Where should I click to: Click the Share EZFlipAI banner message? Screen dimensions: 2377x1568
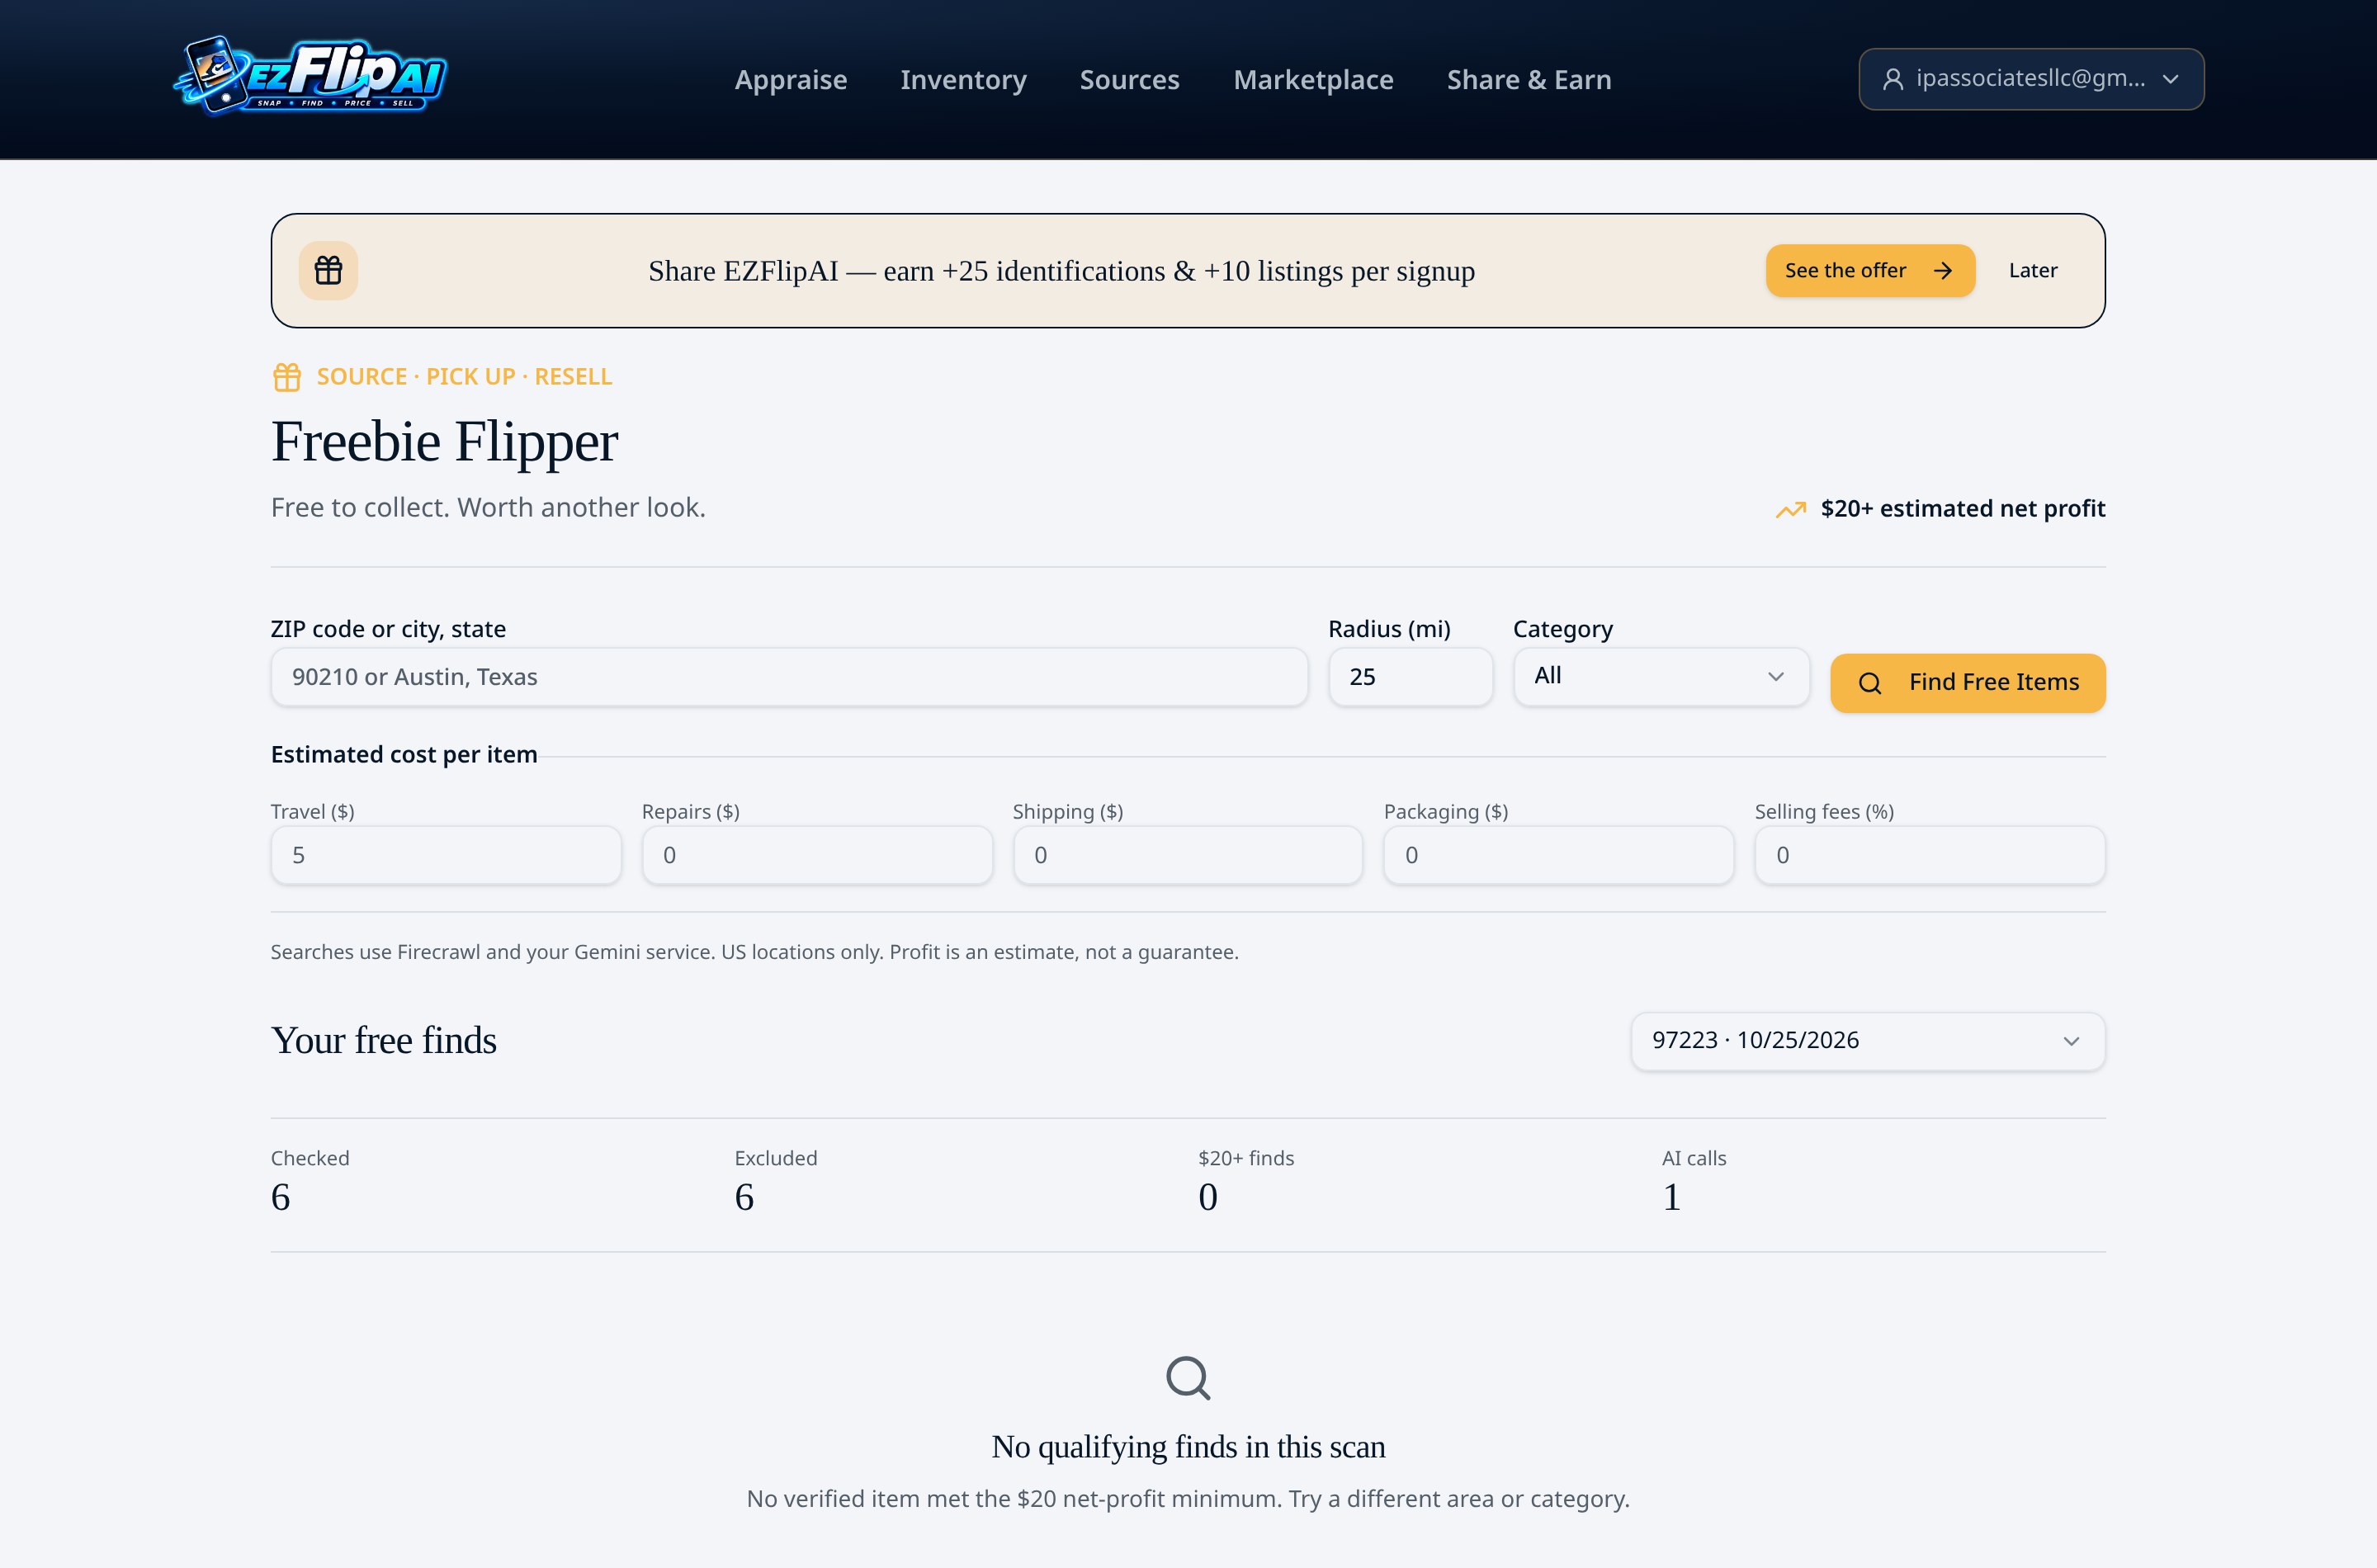(x=1061, y=271)
